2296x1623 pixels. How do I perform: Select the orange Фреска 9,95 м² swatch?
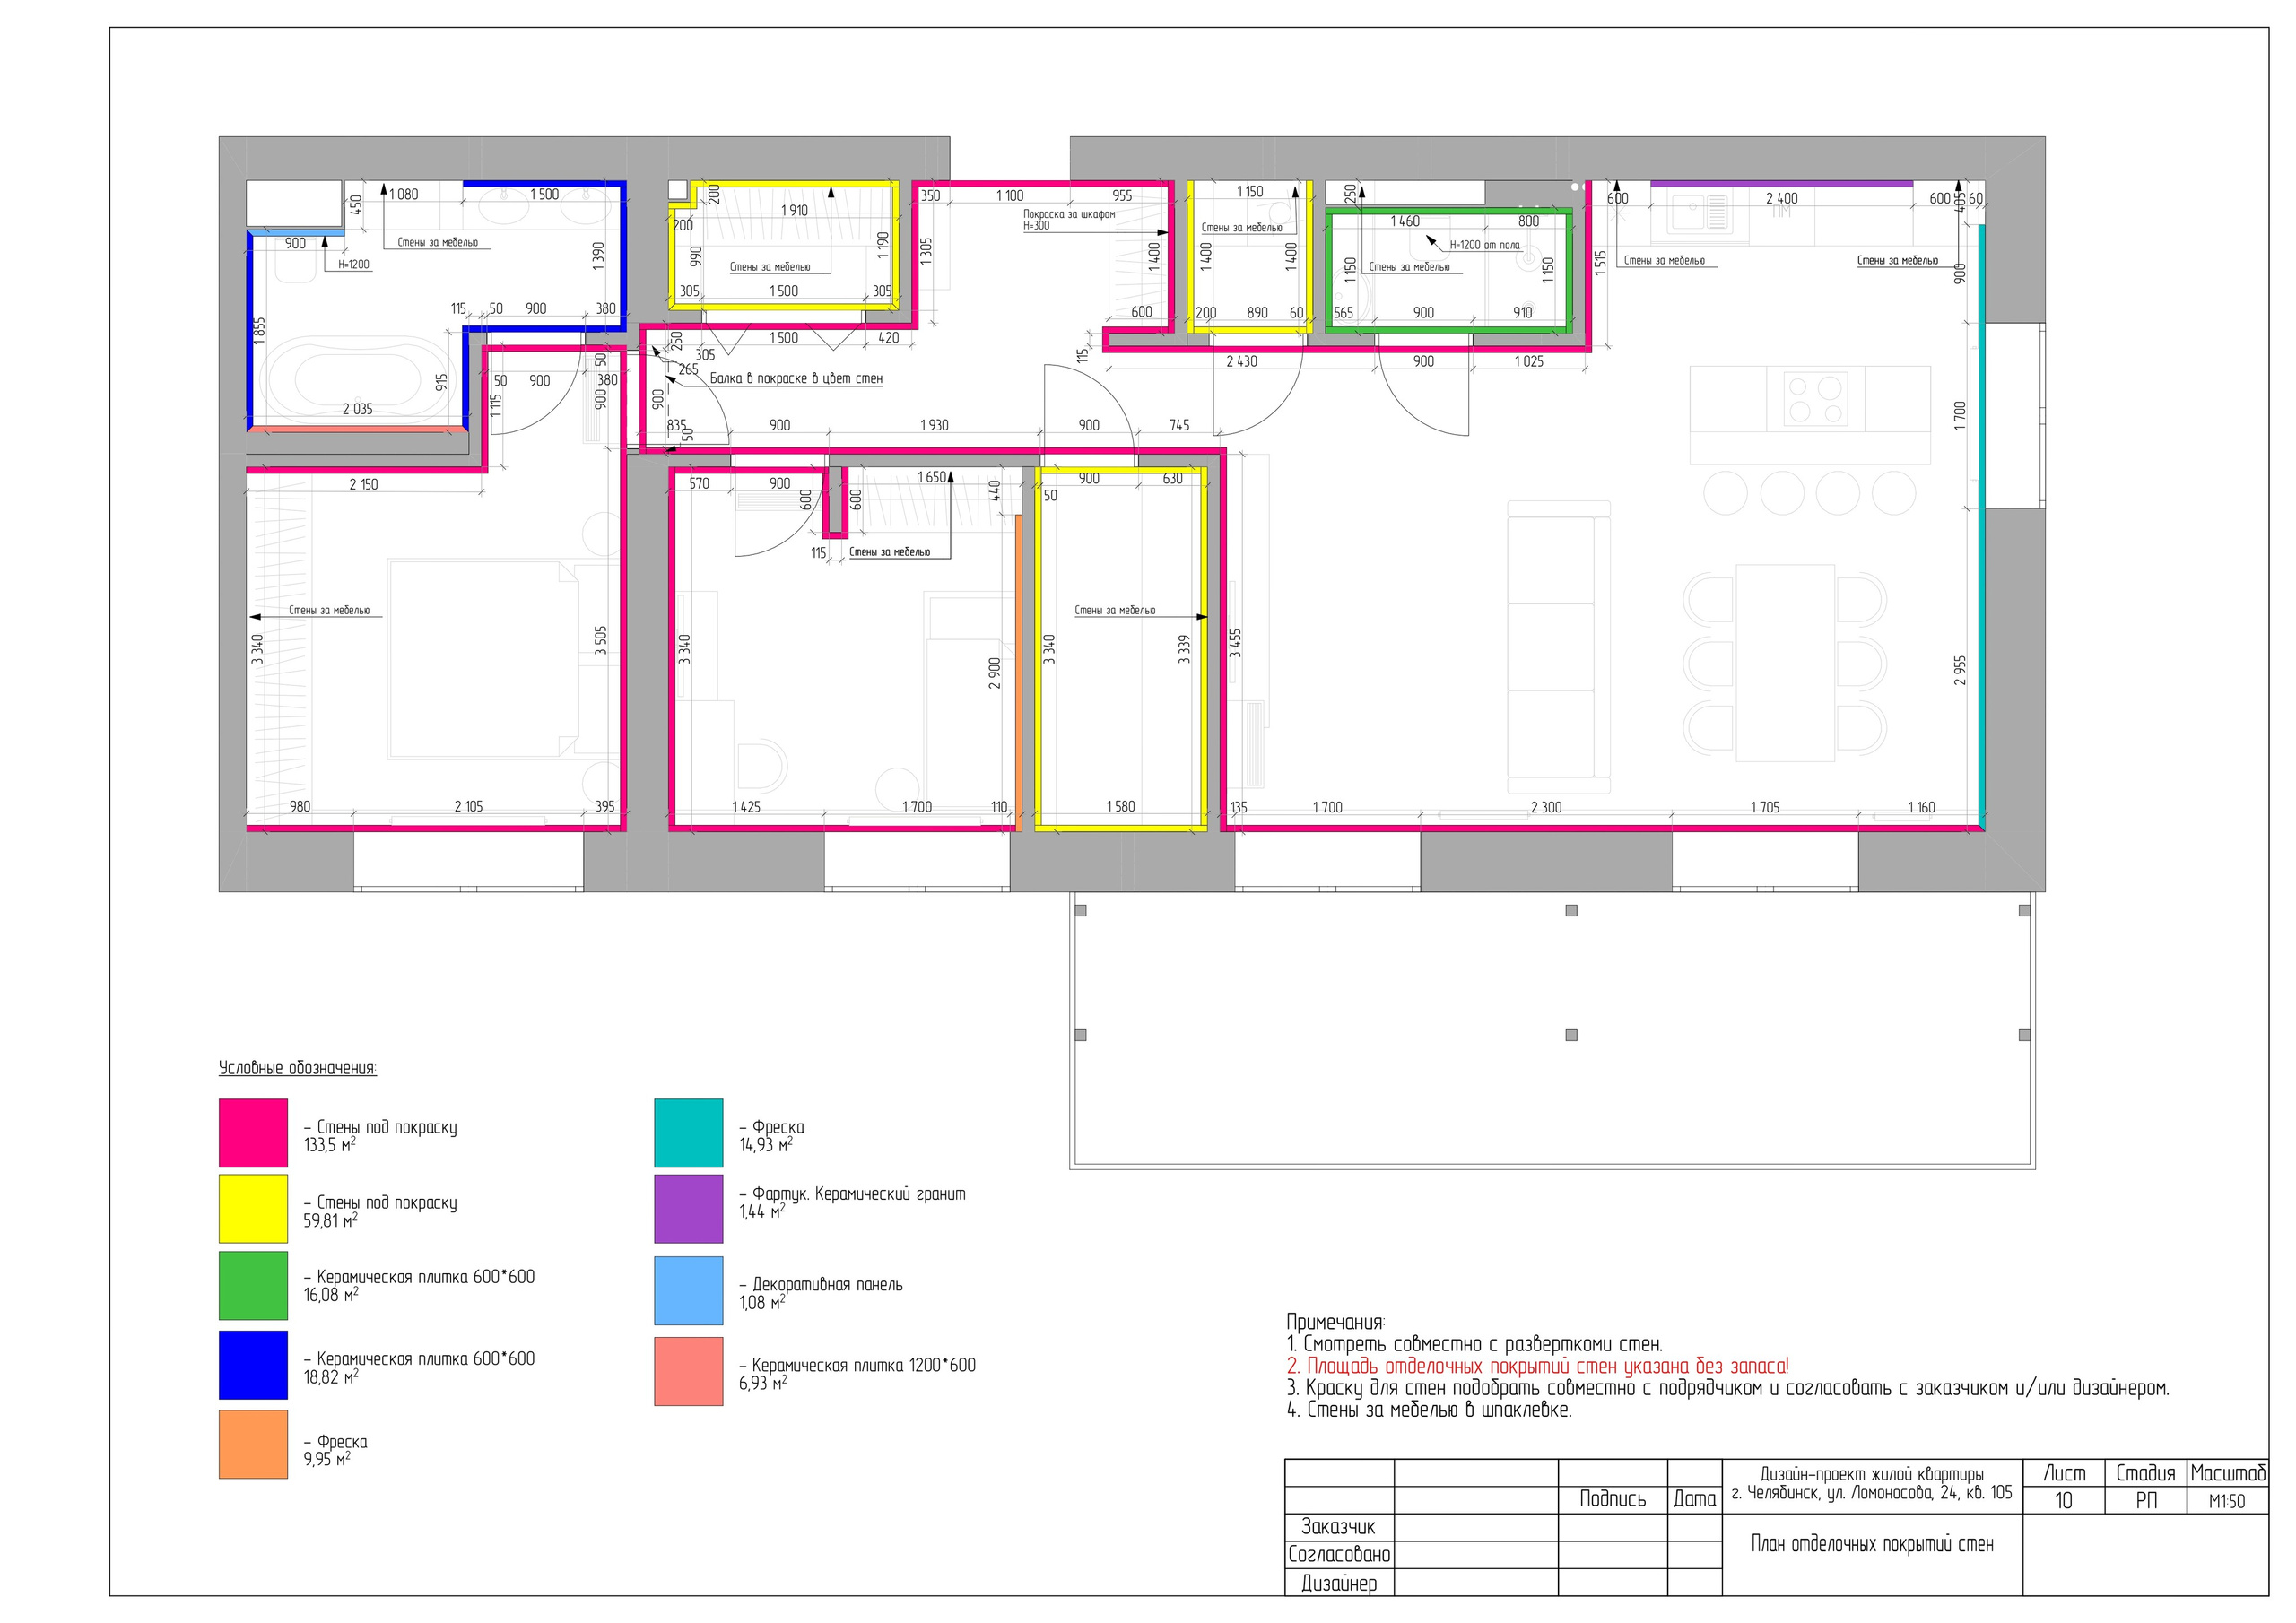[253, 1444]
